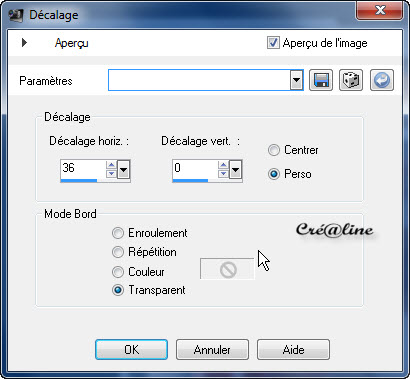Viewport: 410px width, 379px height.
Task: Decrease Décalage horiz. value with down arrow
Action: pos(111,173)
